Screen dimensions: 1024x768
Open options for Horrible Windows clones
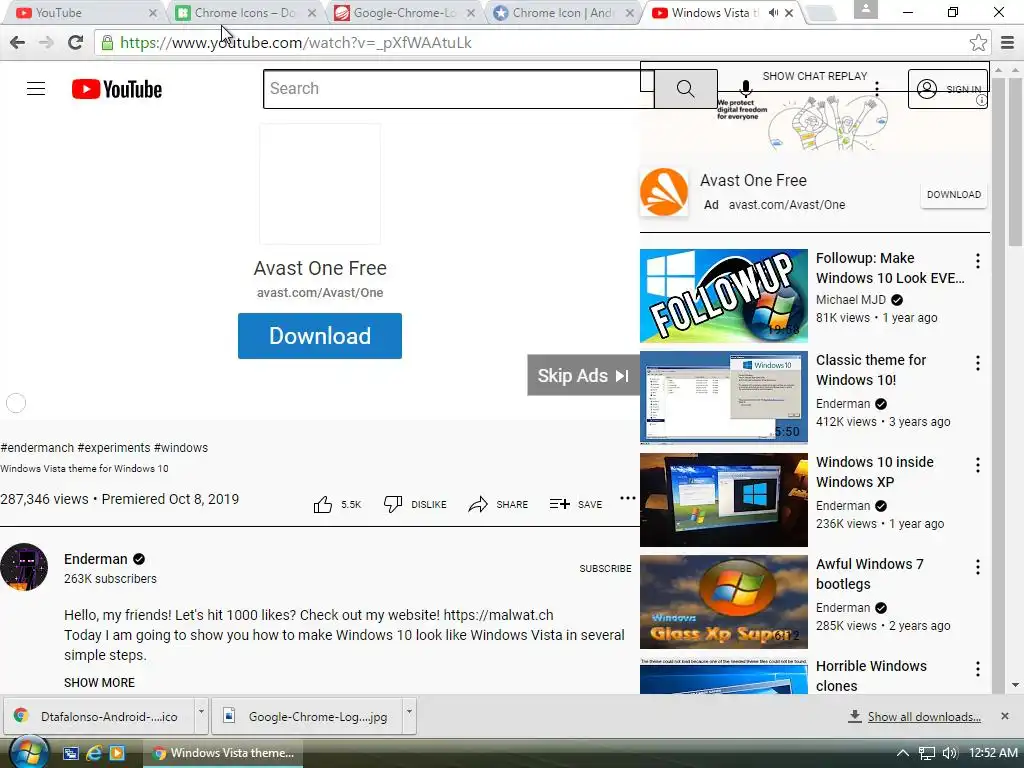(x=978, y=669)
